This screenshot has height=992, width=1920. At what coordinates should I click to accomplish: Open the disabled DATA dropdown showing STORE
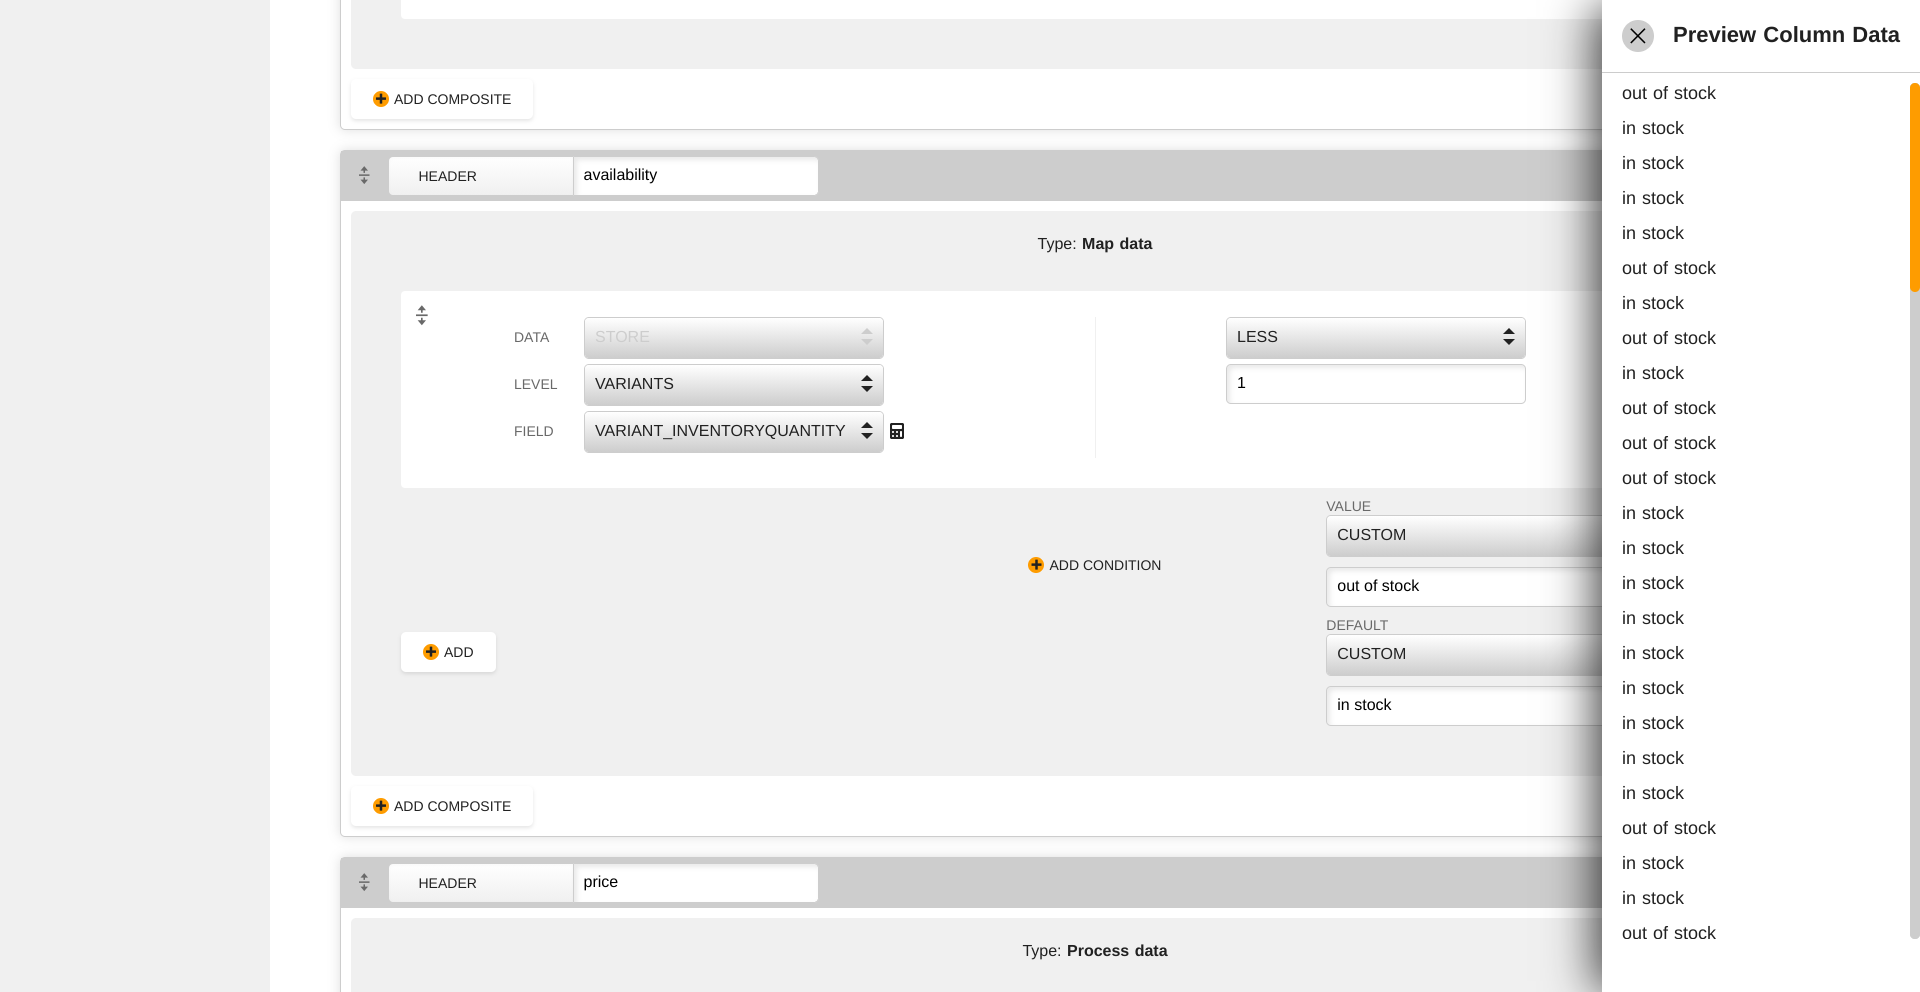pyautogui.click(x=734, y=337)
